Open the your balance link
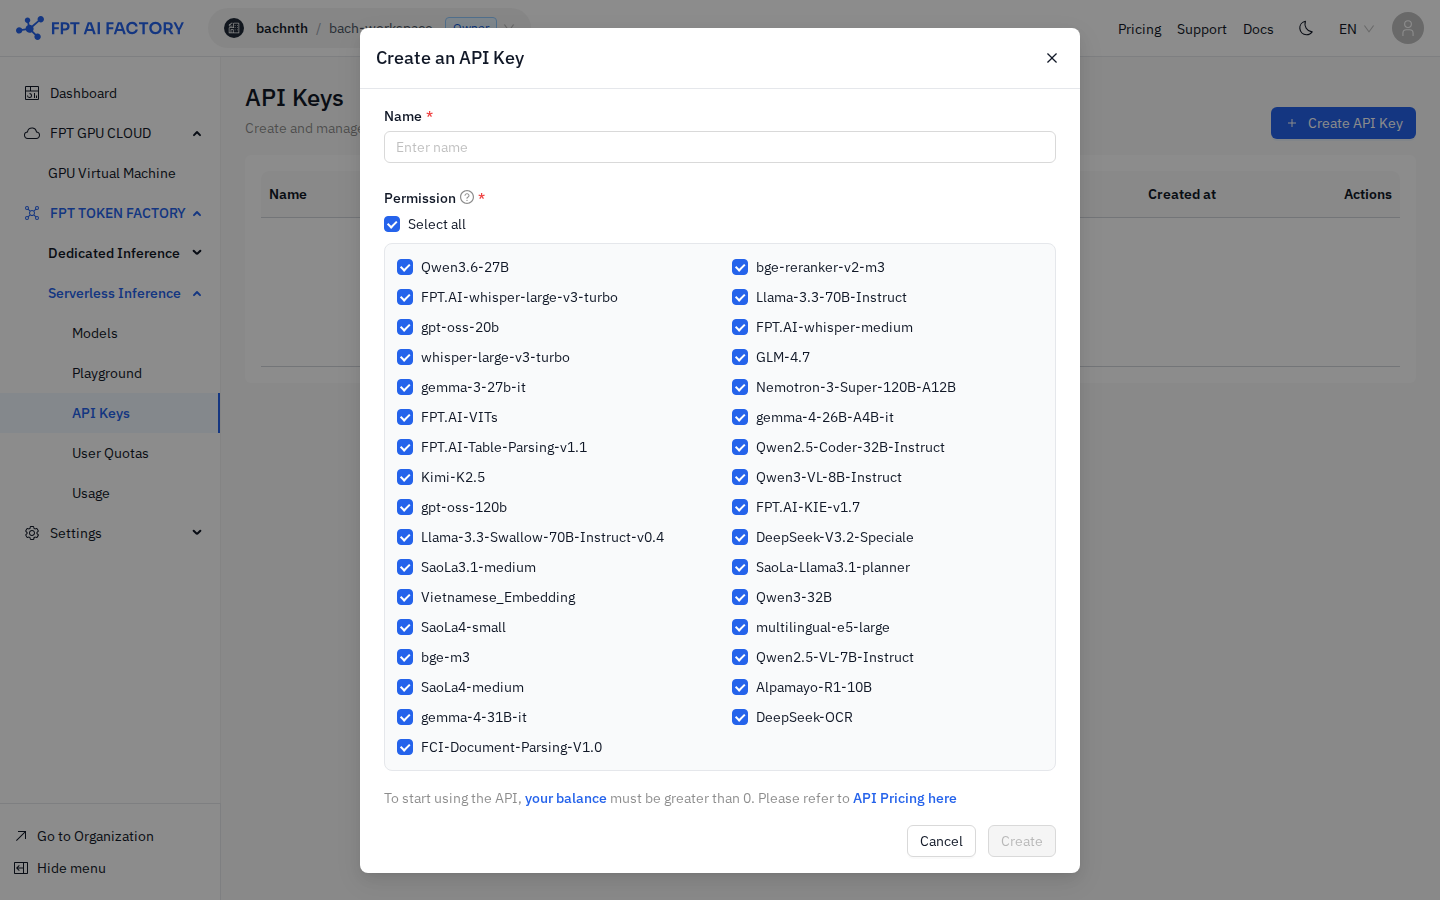The image size is (1440, 900). [566, 798]
